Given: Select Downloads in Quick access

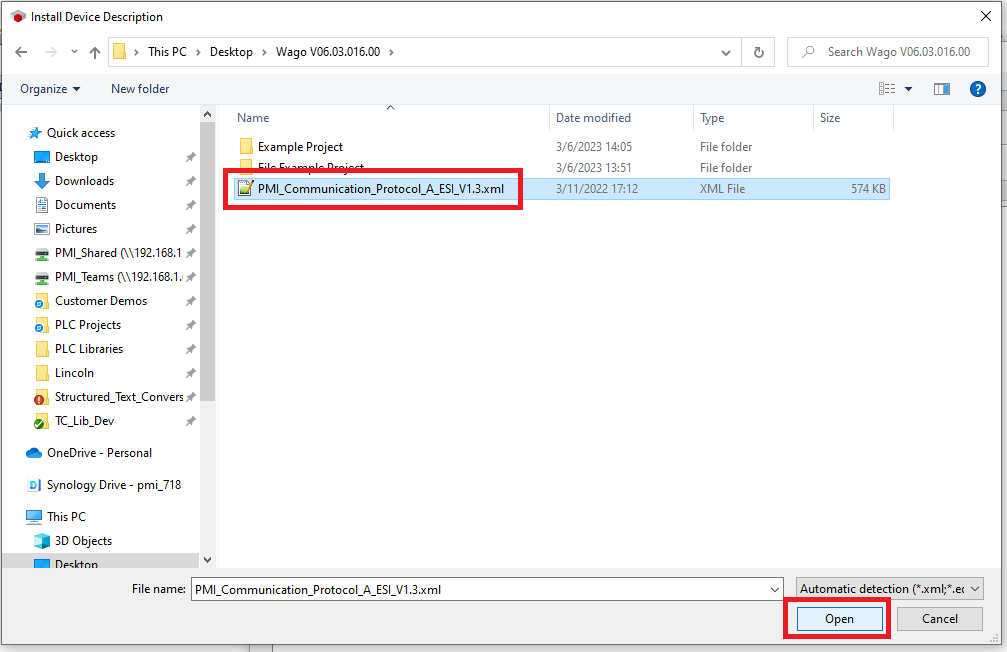Looking at the screenshot, I should click(84, 181).
